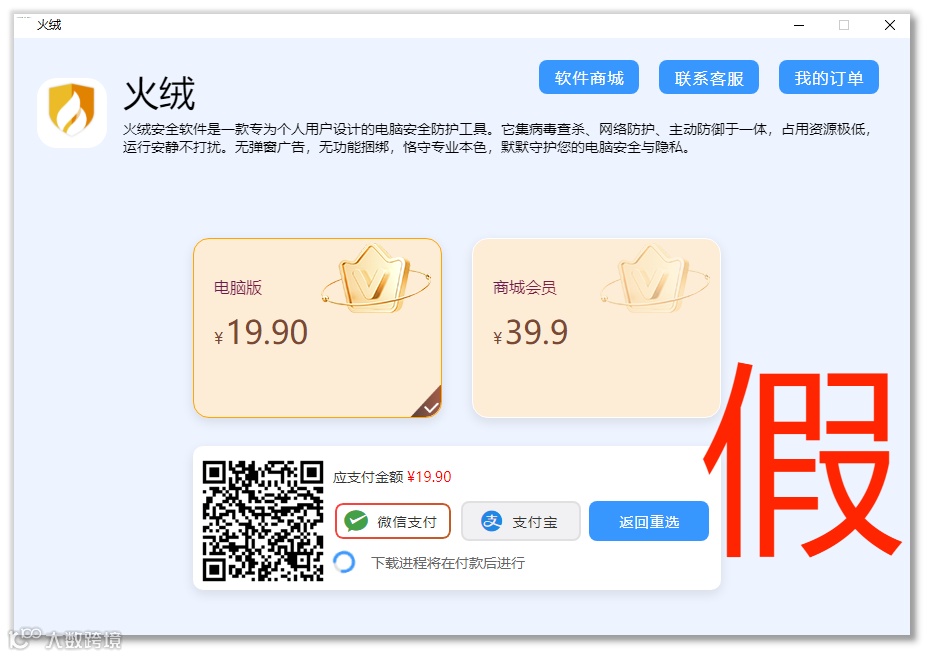This screenshot has height=657, width=933.
Task: Select the 商城会员 ¥39.9 plan card
Action: 596,328
